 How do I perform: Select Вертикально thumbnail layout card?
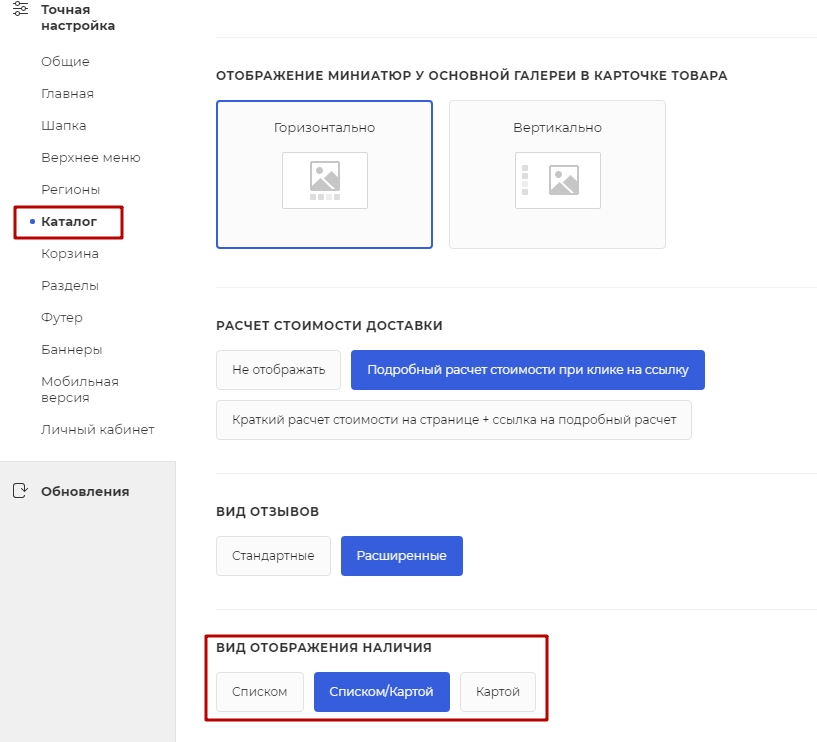557,175
